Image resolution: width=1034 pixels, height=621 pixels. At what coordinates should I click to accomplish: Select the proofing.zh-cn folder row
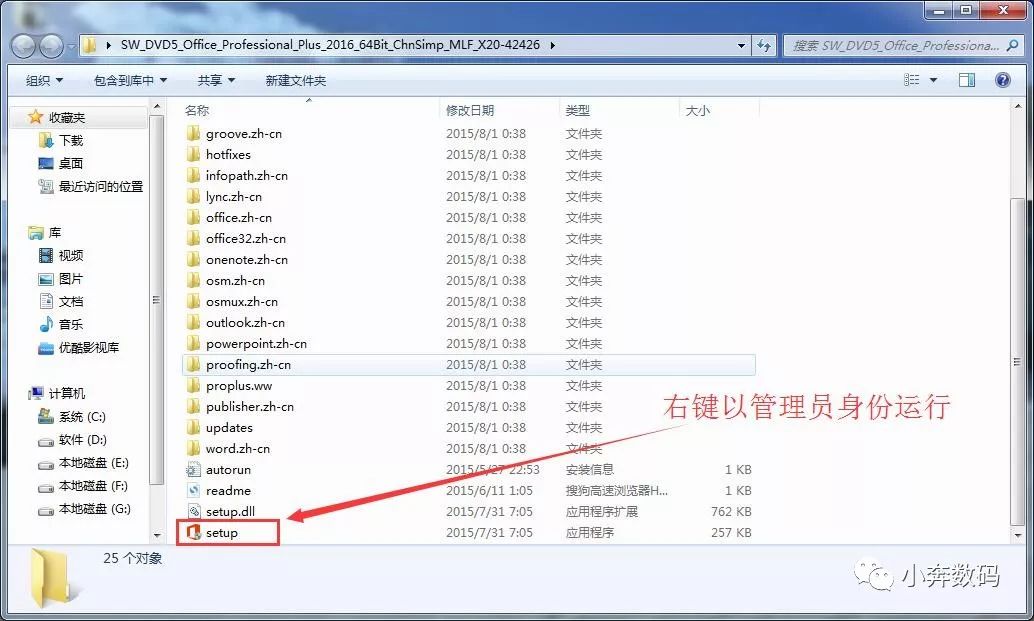(x=469, y=365)
